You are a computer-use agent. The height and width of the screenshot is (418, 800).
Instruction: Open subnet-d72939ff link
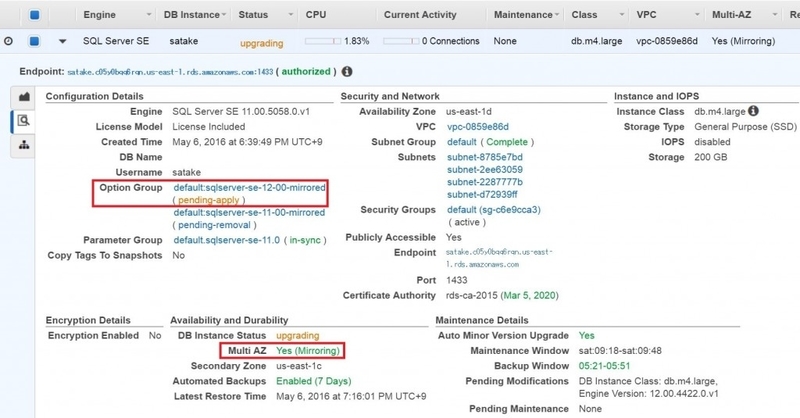coord(482,194)
